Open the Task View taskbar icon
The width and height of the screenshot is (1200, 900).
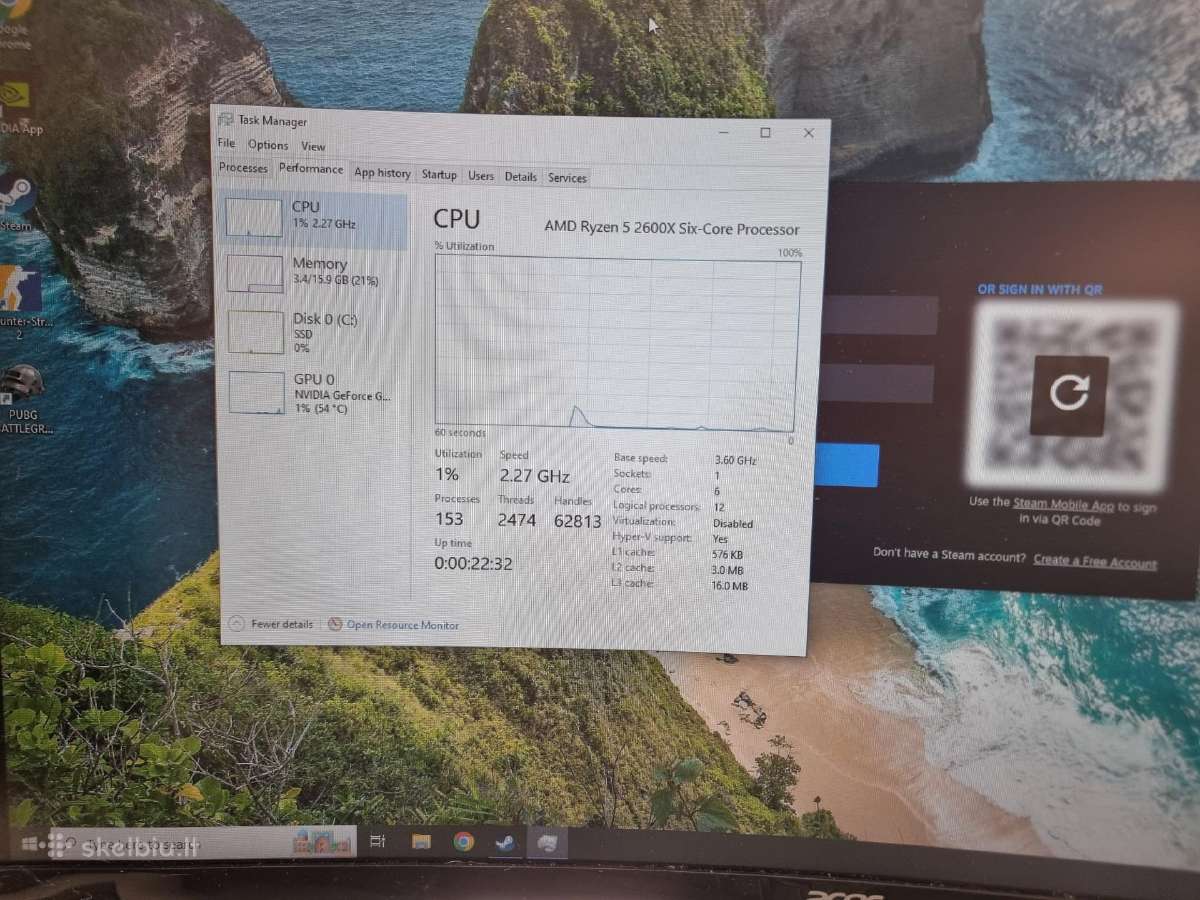point(378,842)
